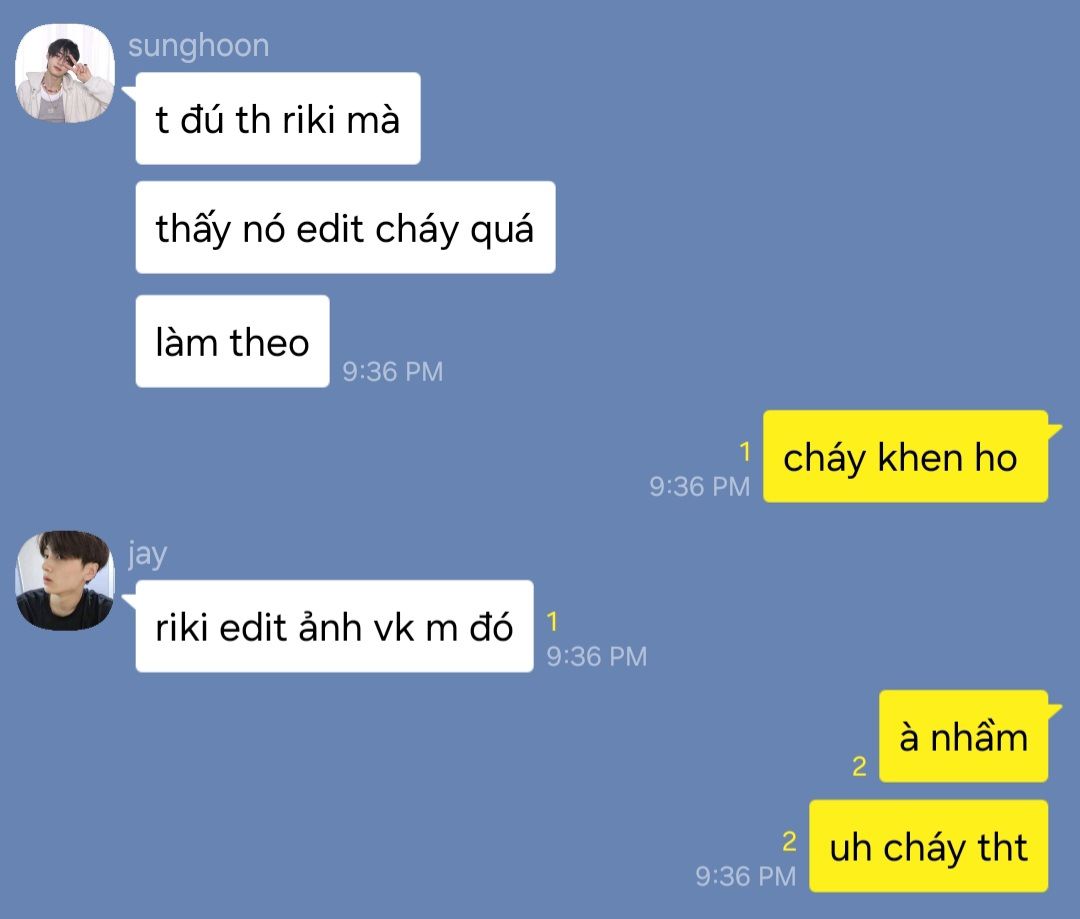Select the message "t đú th riki mà"
This screenshot has height=919, width=1080.
[278, 118]
